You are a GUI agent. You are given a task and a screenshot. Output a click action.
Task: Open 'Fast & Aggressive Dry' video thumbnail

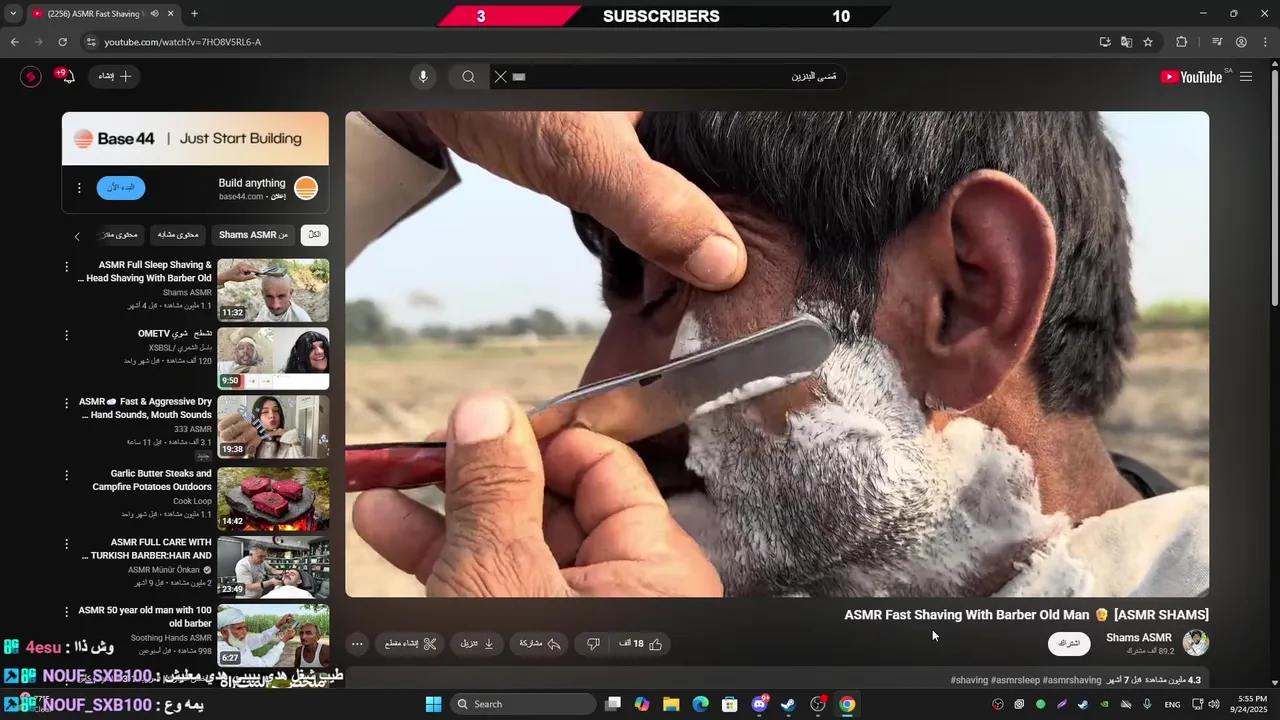[273, 426]
